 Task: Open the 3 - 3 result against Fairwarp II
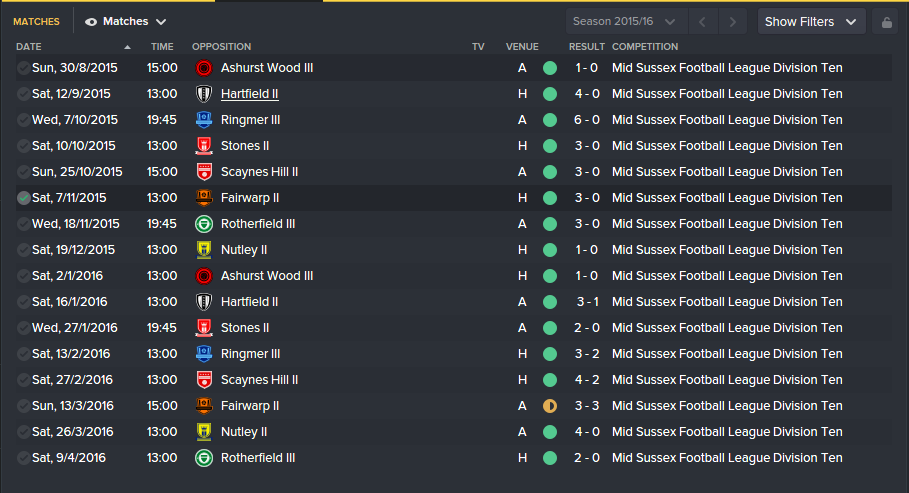point(587,406)
